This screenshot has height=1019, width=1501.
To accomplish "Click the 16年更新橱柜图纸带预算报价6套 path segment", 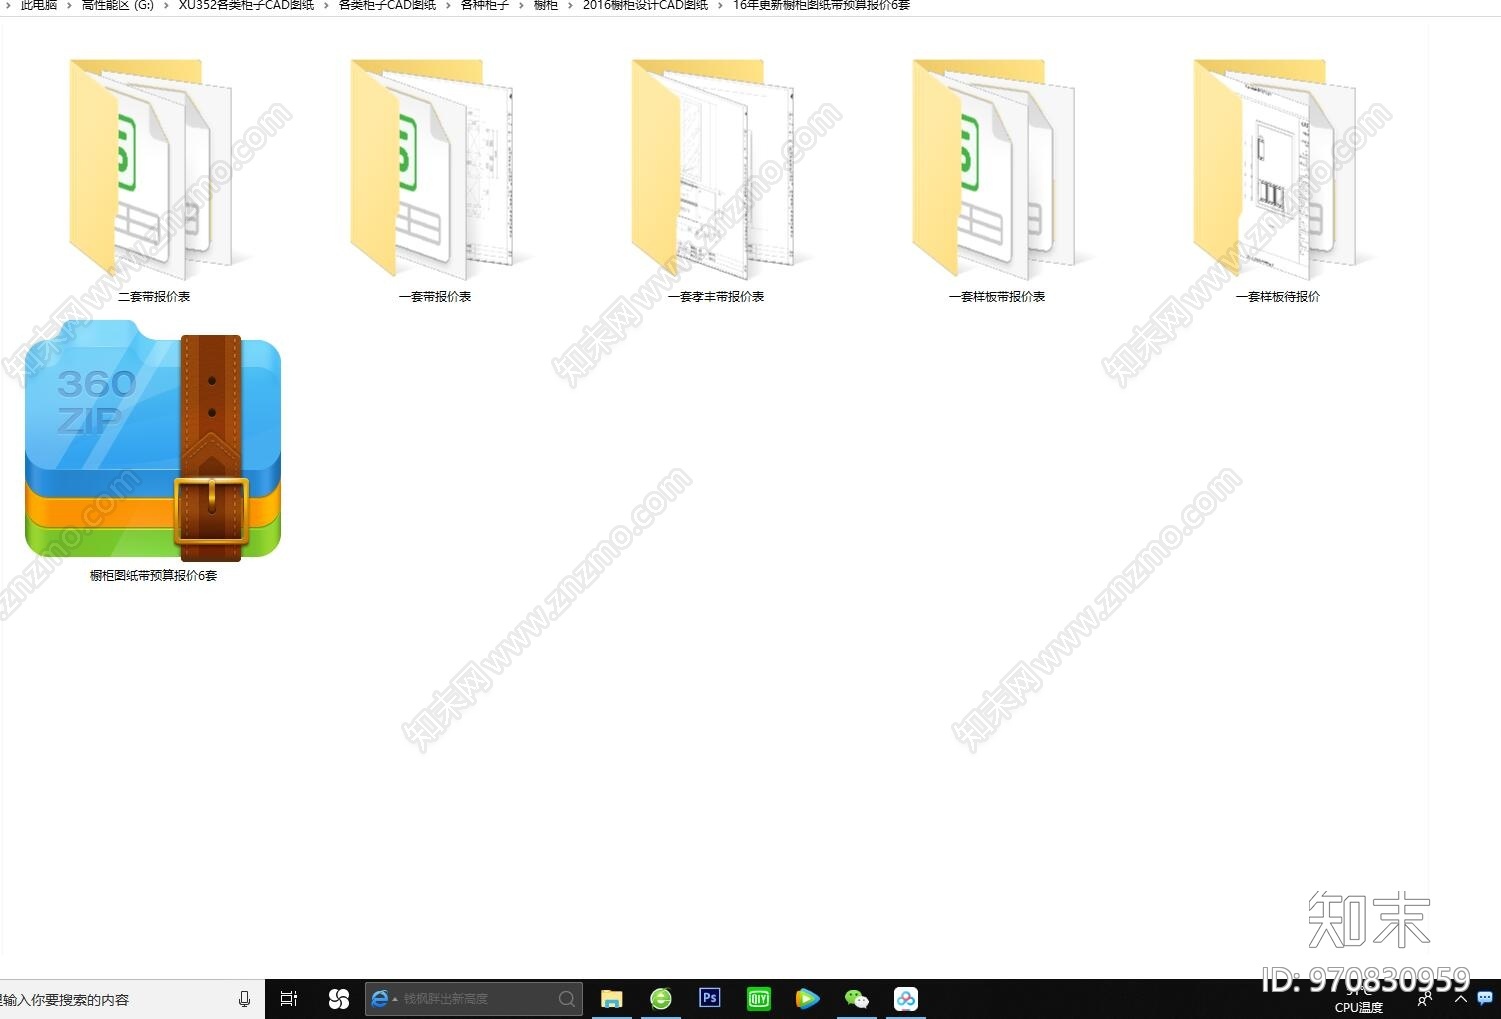I will click(821, 5).
